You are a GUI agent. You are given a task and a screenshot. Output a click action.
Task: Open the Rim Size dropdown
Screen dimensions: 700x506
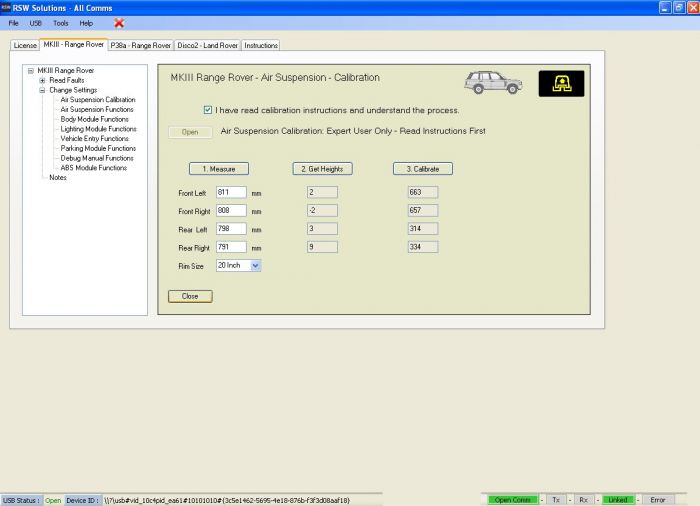[x=255, y=266]
